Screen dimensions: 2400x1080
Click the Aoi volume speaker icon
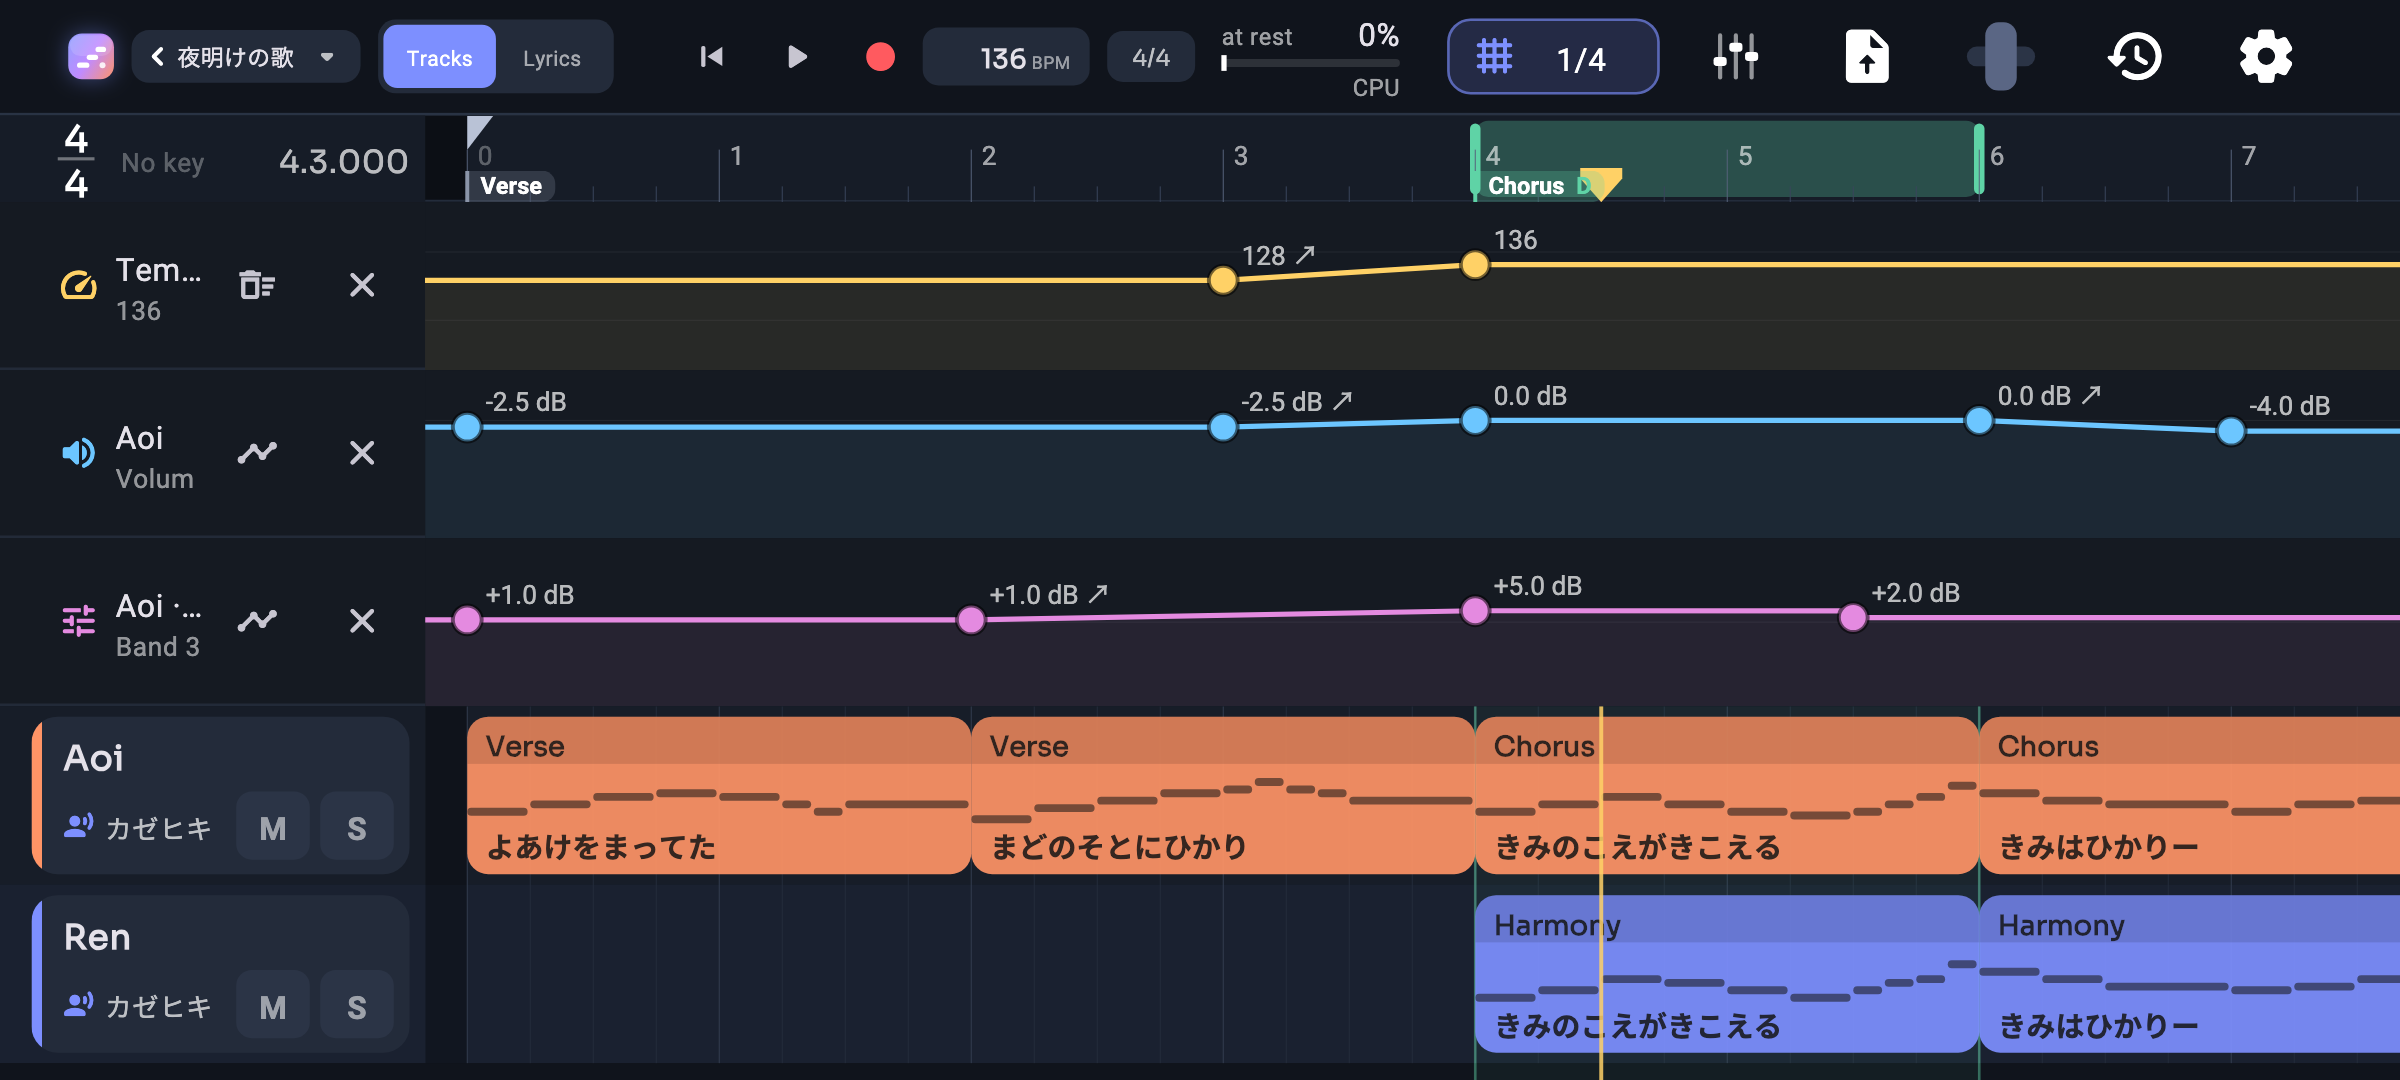pos(79,454)
